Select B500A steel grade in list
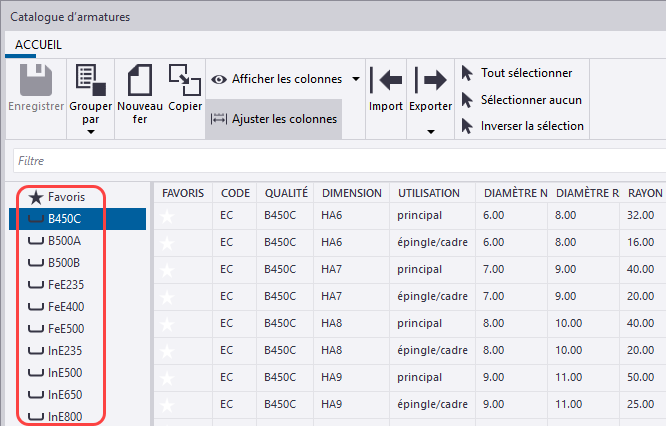This screenshot has height=426, width=666. tap(64, 241)
